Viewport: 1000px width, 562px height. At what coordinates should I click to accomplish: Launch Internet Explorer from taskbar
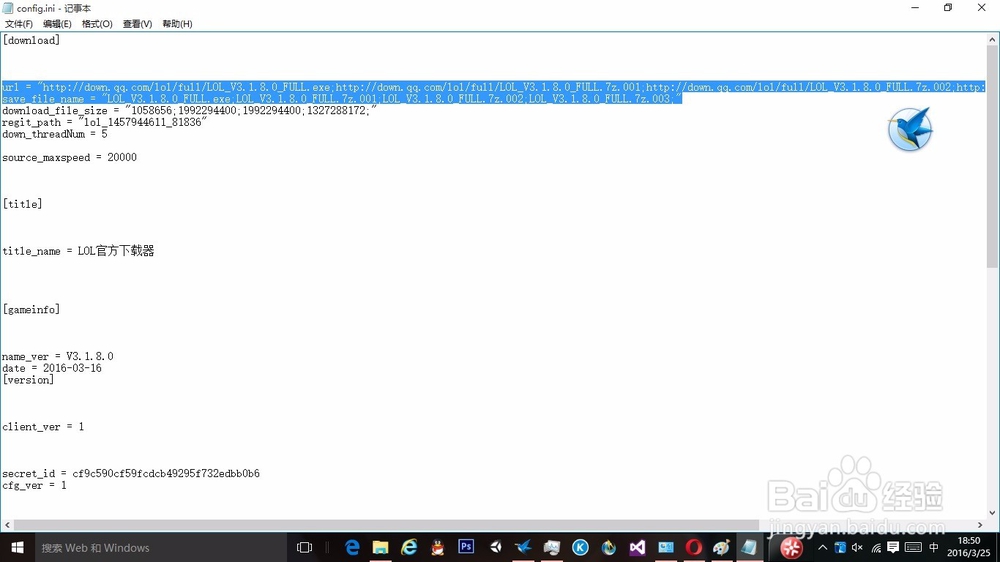409,547
